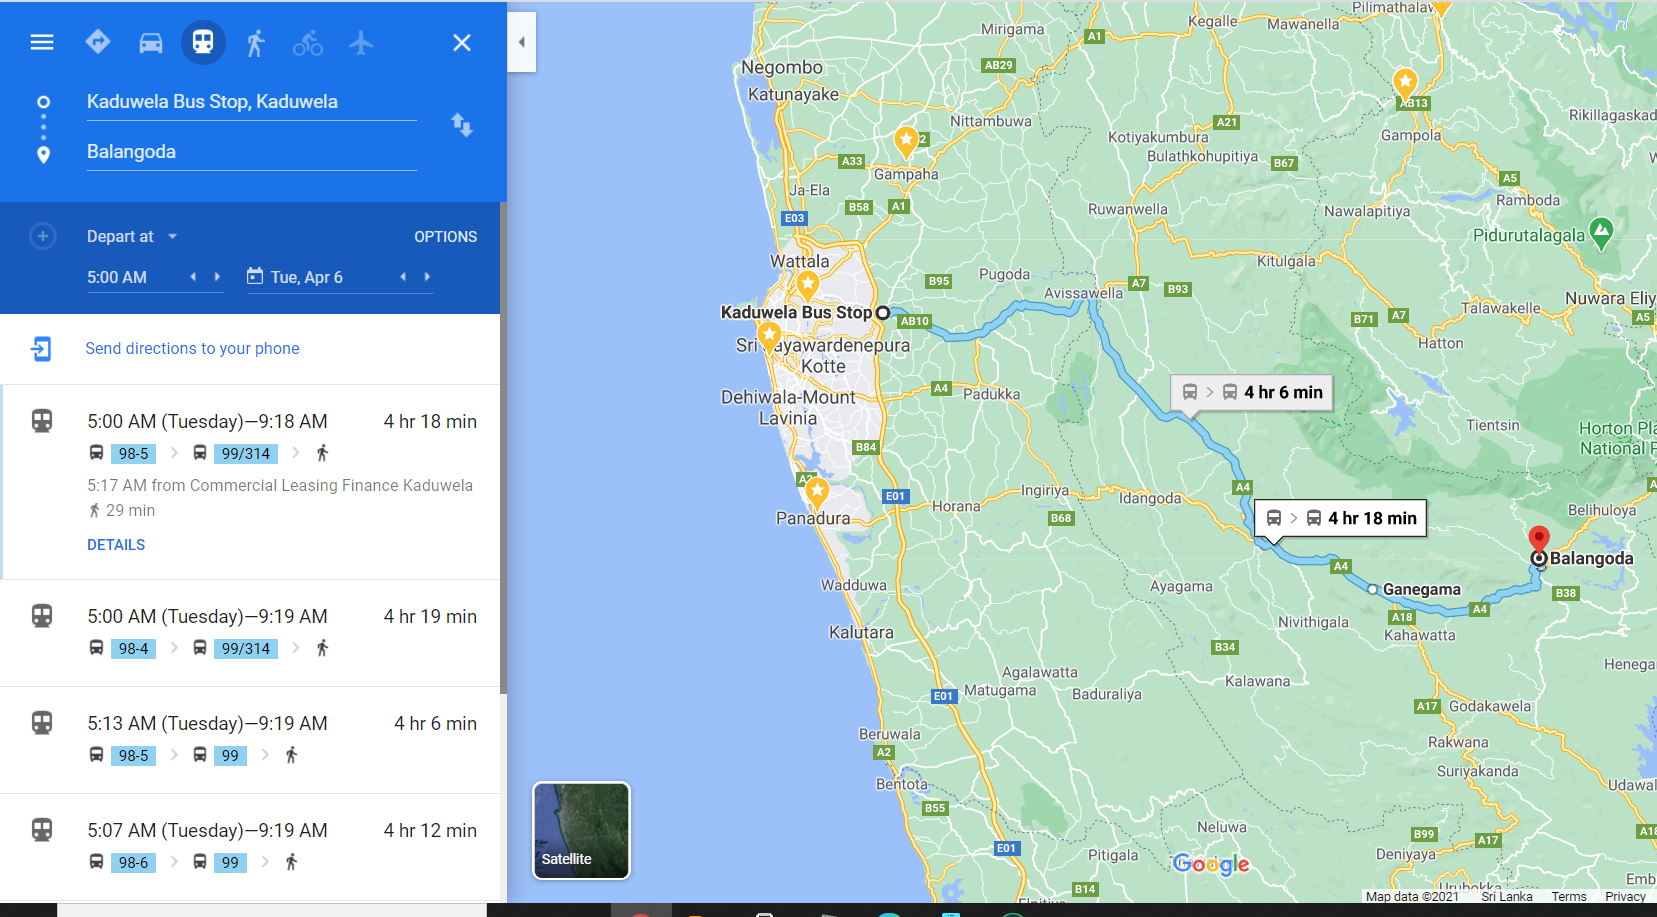Click the starred place near Gampola
Viewport: 1657px width, 917px height.
tap(1405, 83)
